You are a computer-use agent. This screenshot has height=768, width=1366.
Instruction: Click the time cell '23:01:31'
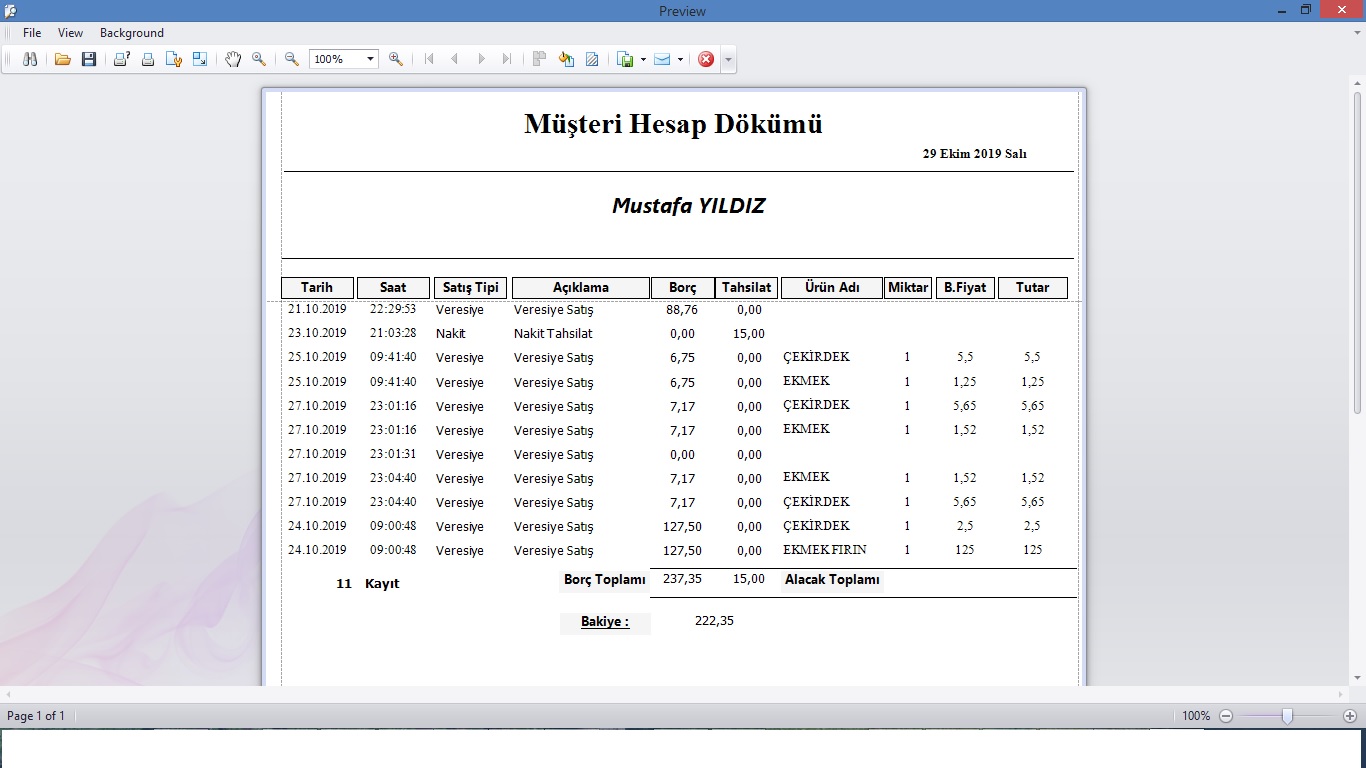tap(393, 454)
